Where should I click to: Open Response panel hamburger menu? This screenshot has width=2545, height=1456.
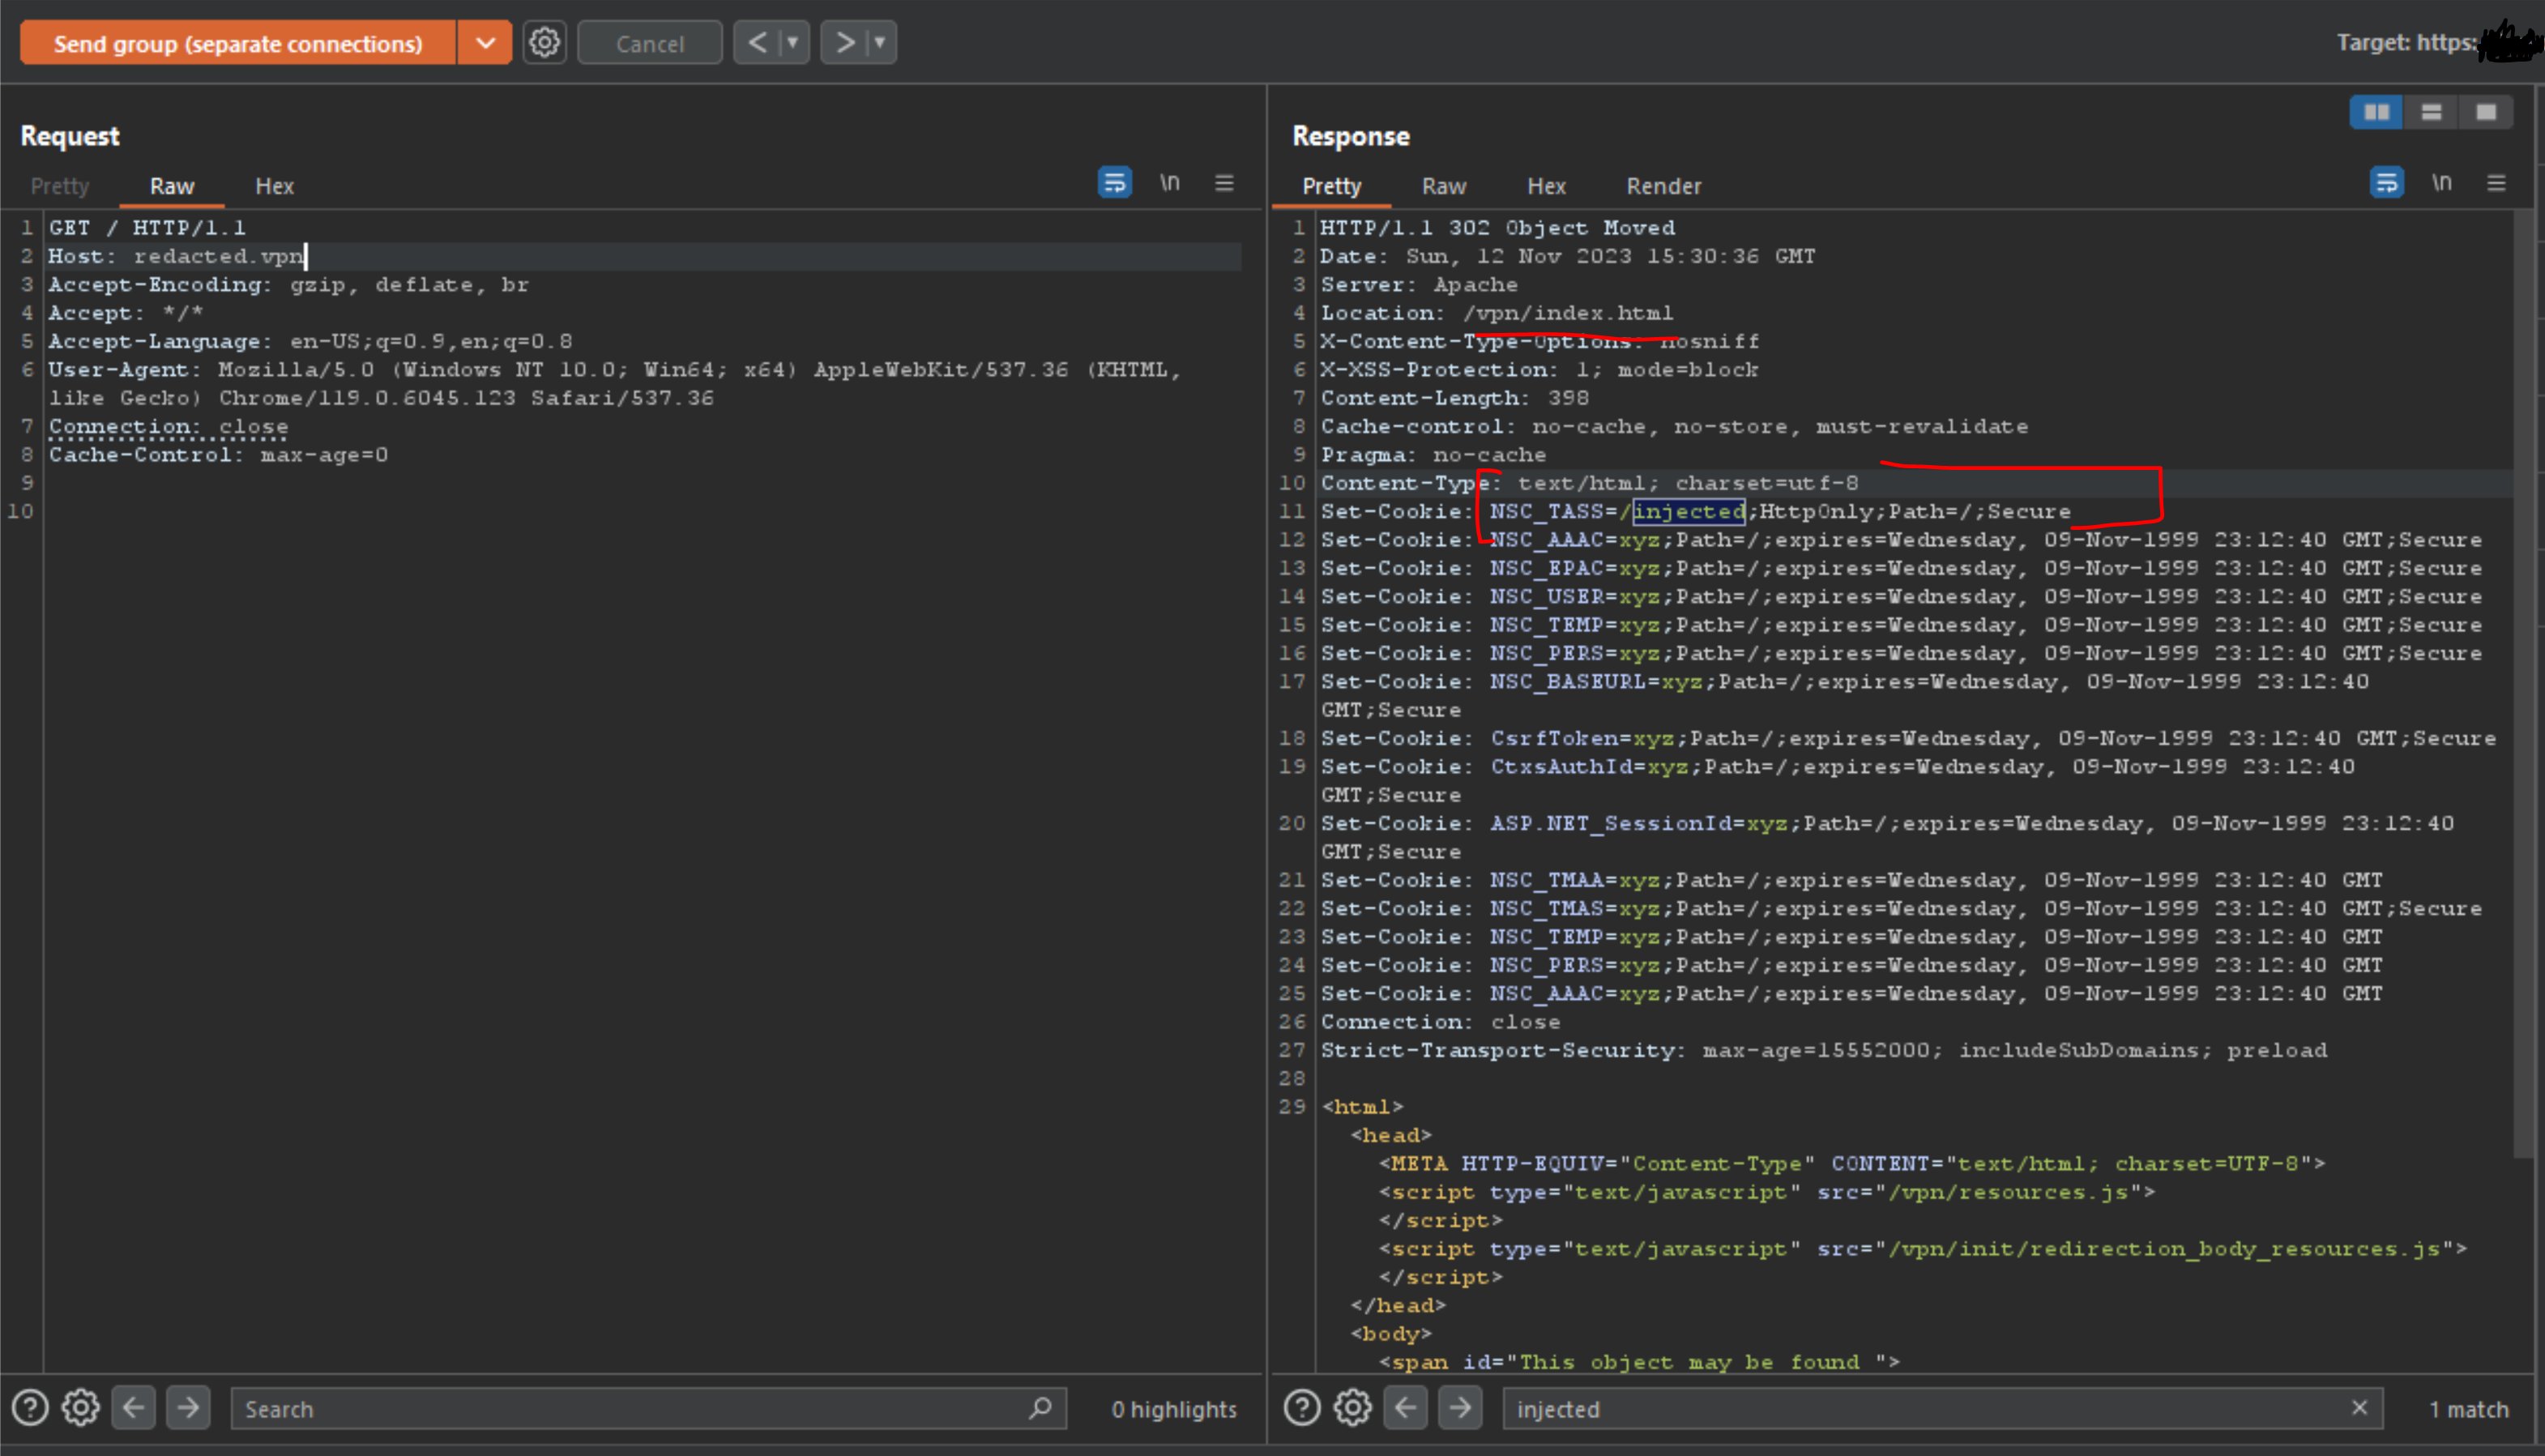coord(2496,183)
